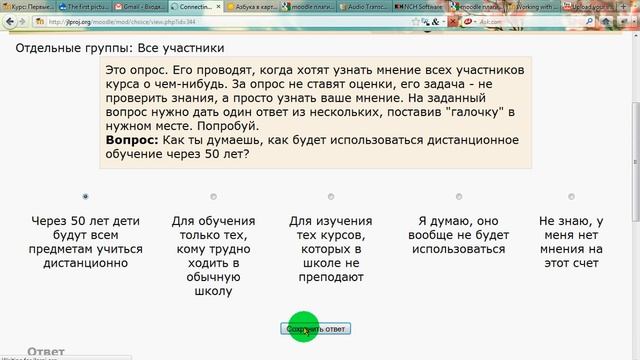Select radio 'Для обучения только тех, кому трудно'

coord(213,196)
